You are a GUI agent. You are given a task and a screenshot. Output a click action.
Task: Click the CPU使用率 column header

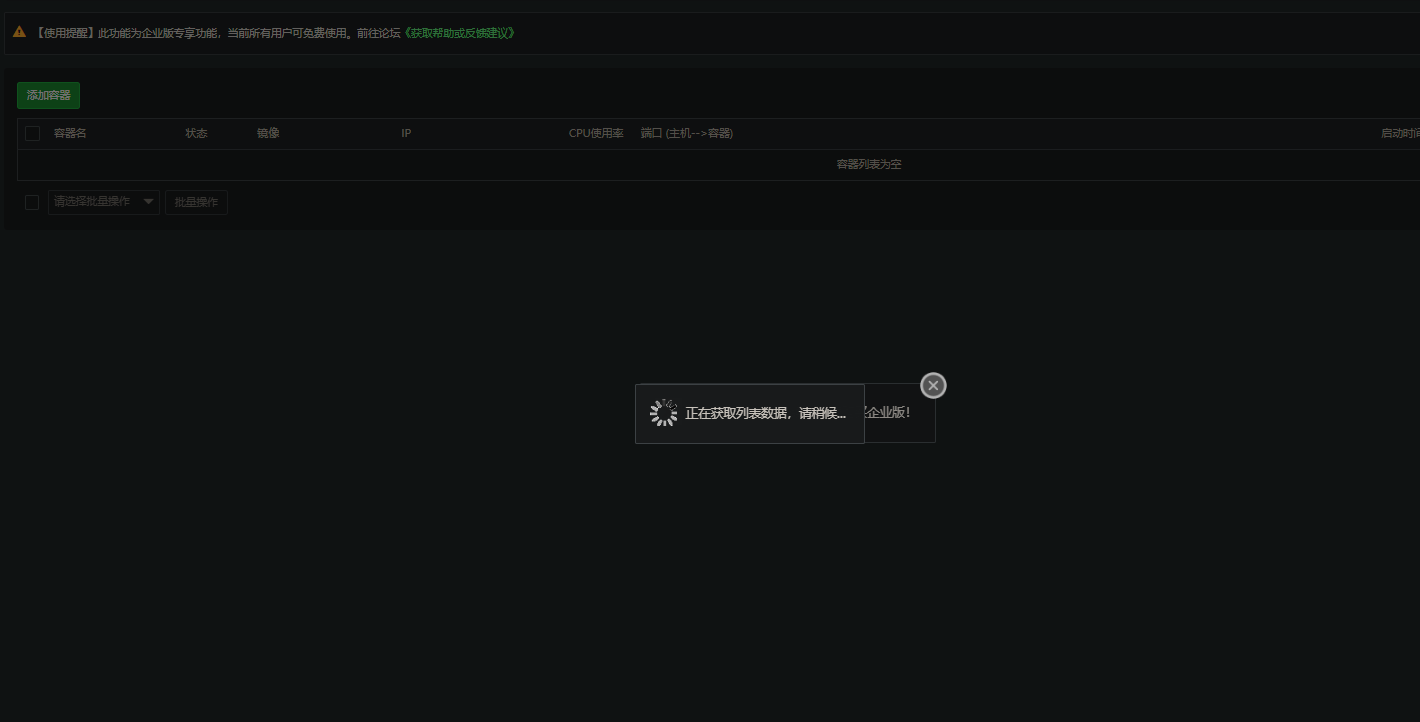596,133
